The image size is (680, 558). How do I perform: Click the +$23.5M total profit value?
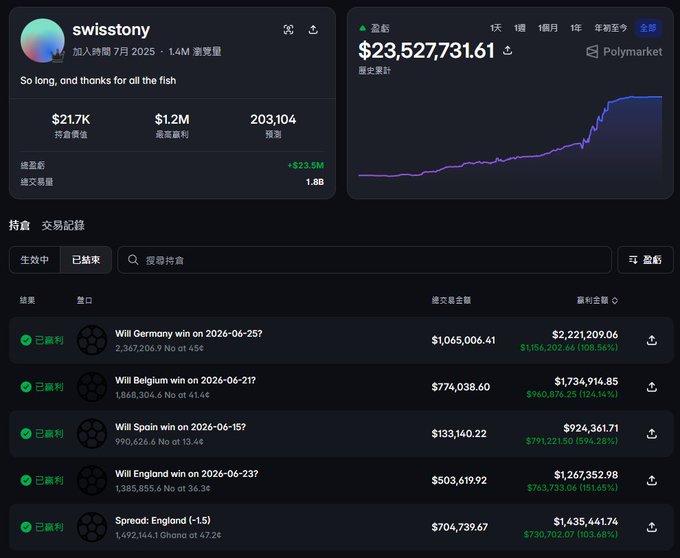tap(306, 165)
